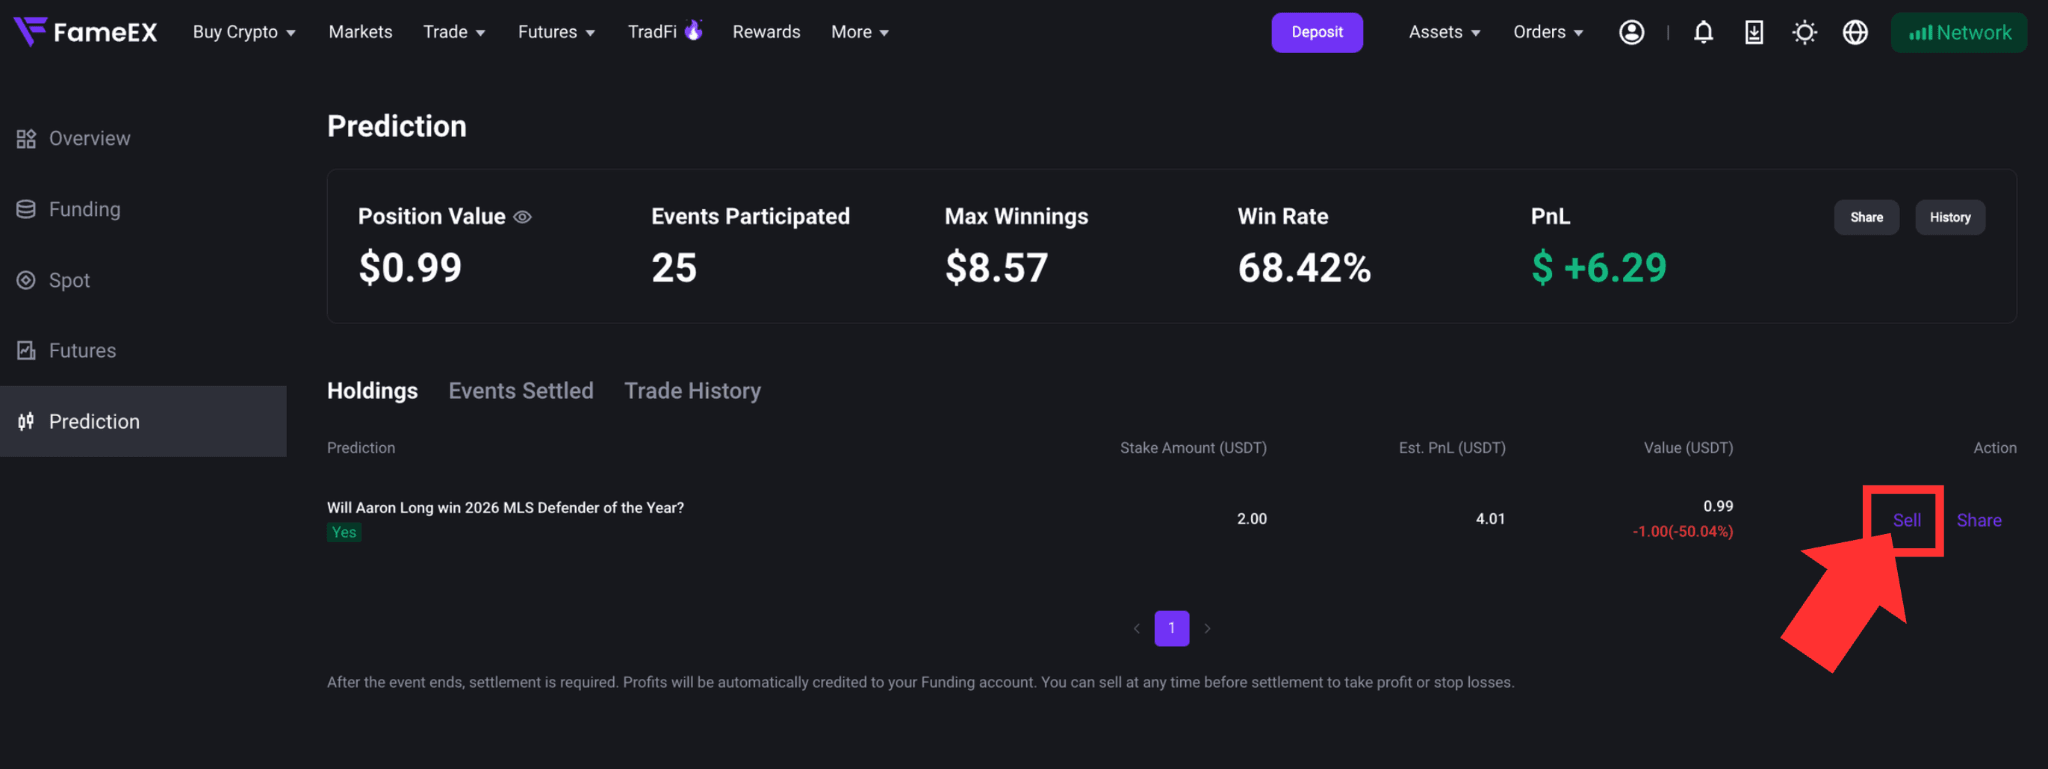Click the purple Deposit button
Image resolution: width=2048 pixels, height=769 pixels.
pyautogui.click(x=1317, y=32)
